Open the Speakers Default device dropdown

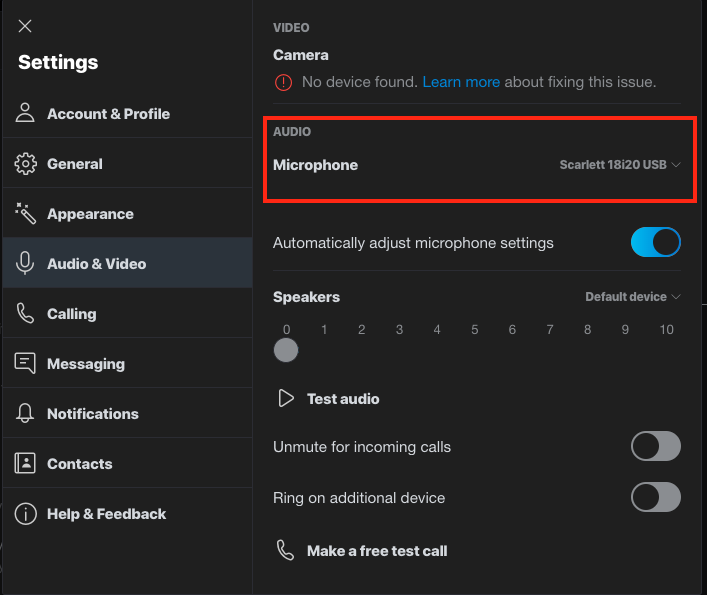click(633, 297)
